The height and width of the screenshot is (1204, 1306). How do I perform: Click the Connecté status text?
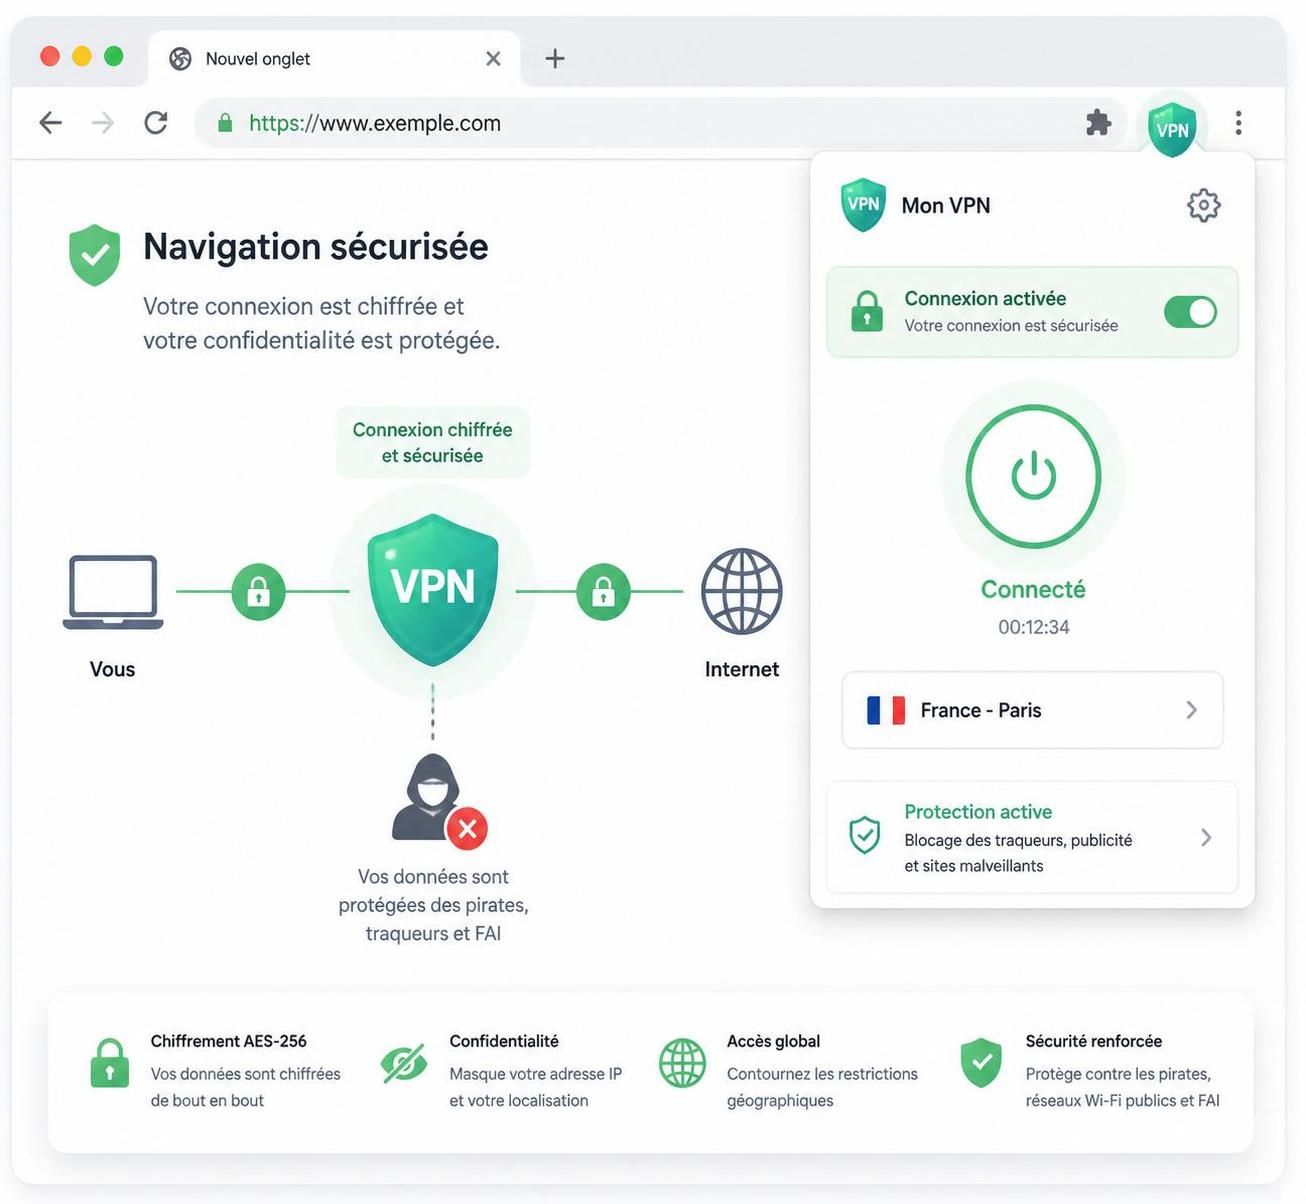click(x=1033, y=589)
